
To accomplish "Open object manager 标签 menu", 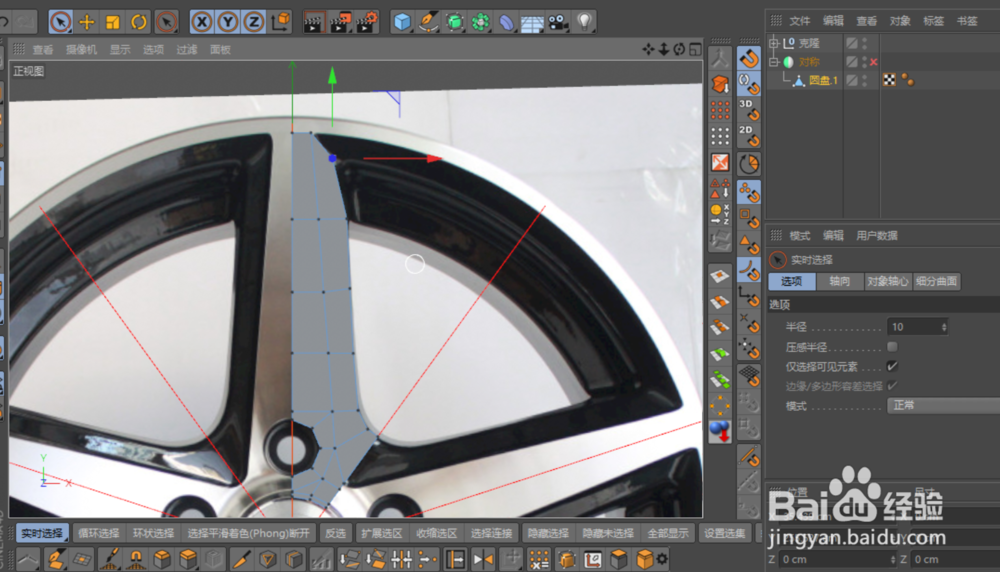I will point(934,21).
